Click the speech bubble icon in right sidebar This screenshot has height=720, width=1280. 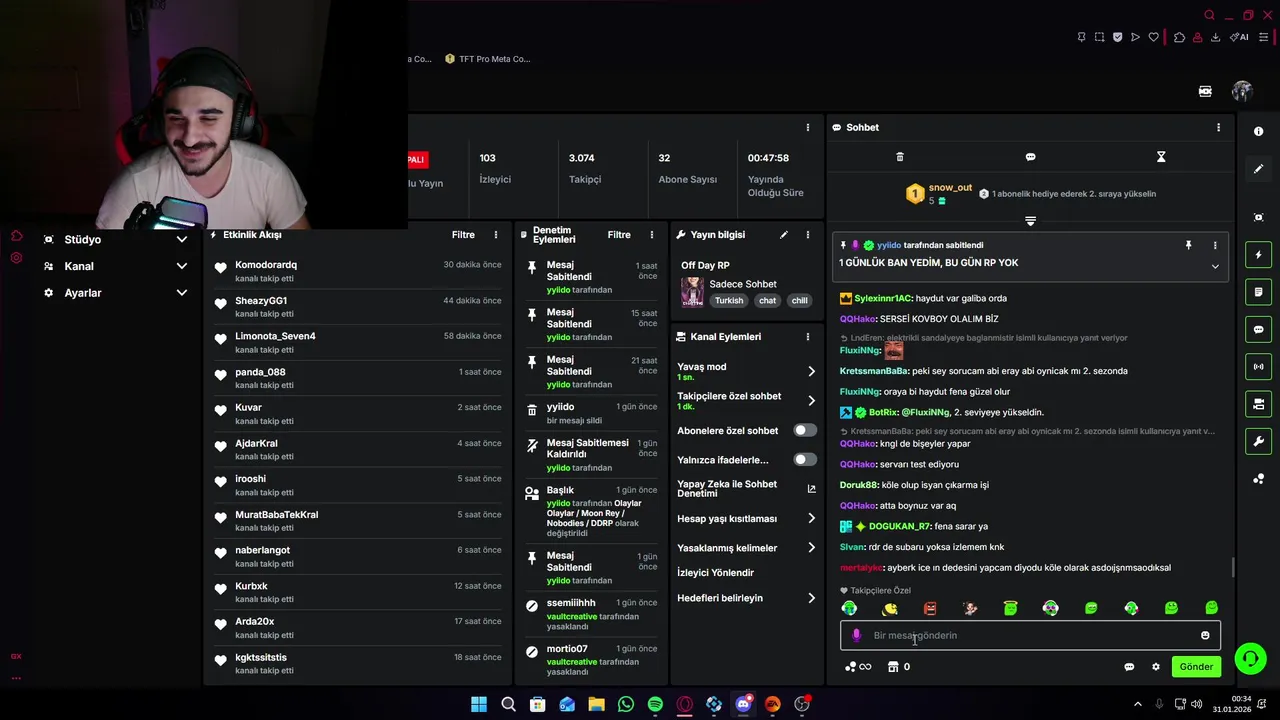(x=1258, y=329)
